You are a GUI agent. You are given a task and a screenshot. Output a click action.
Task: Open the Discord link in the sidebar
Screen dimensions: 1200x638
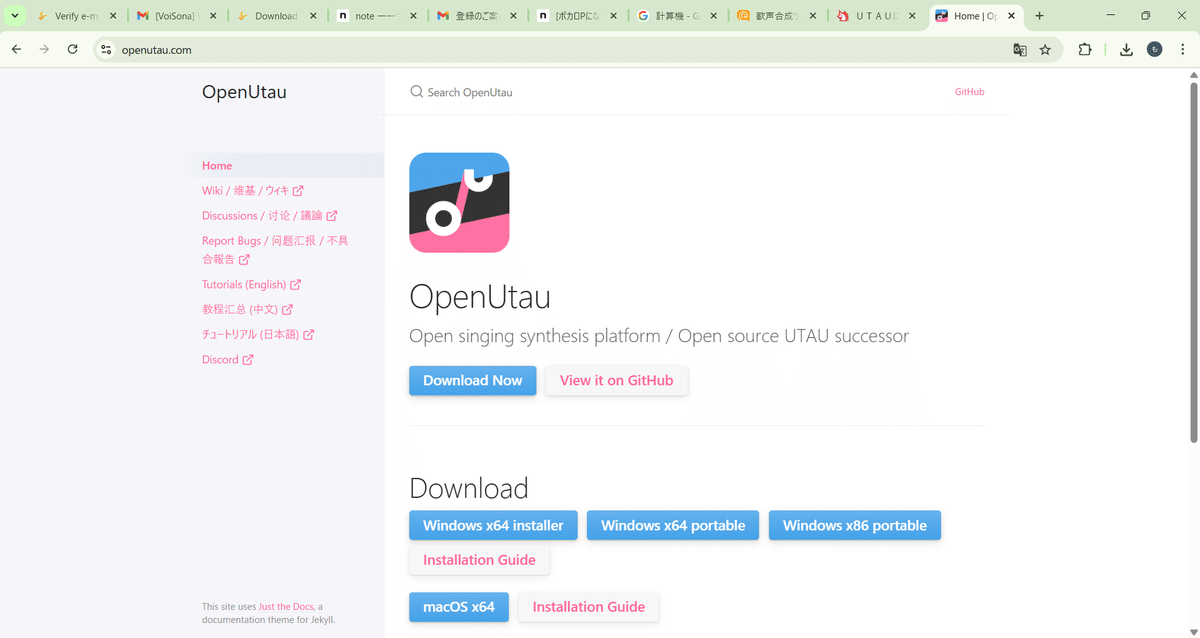(x=221, y=359)
